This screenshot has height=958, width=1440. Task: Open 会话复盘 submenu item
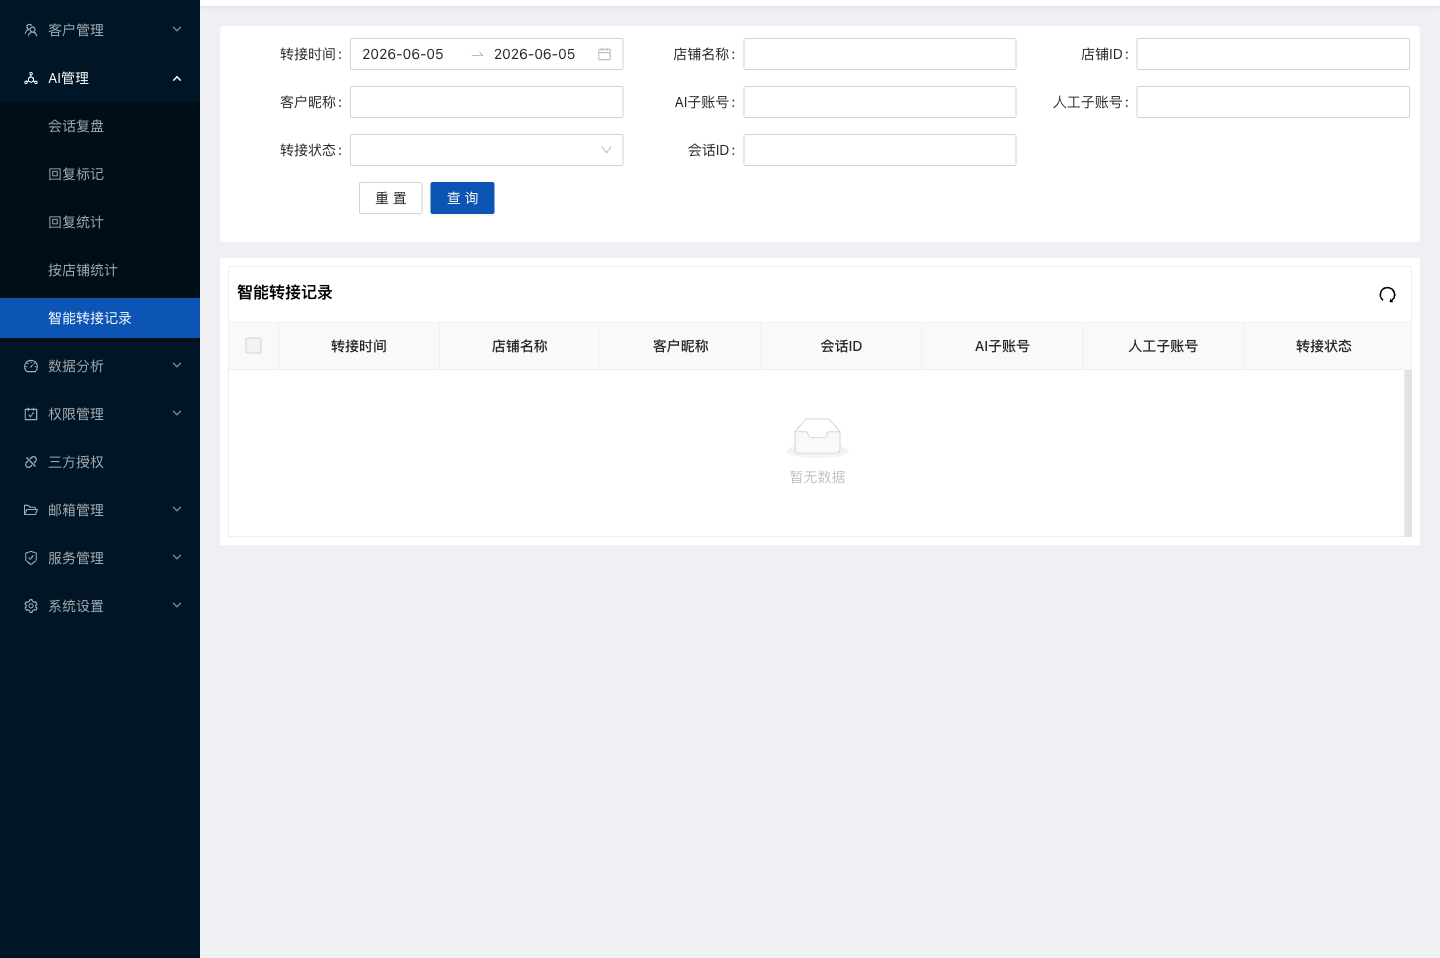[x=100, y=126]
